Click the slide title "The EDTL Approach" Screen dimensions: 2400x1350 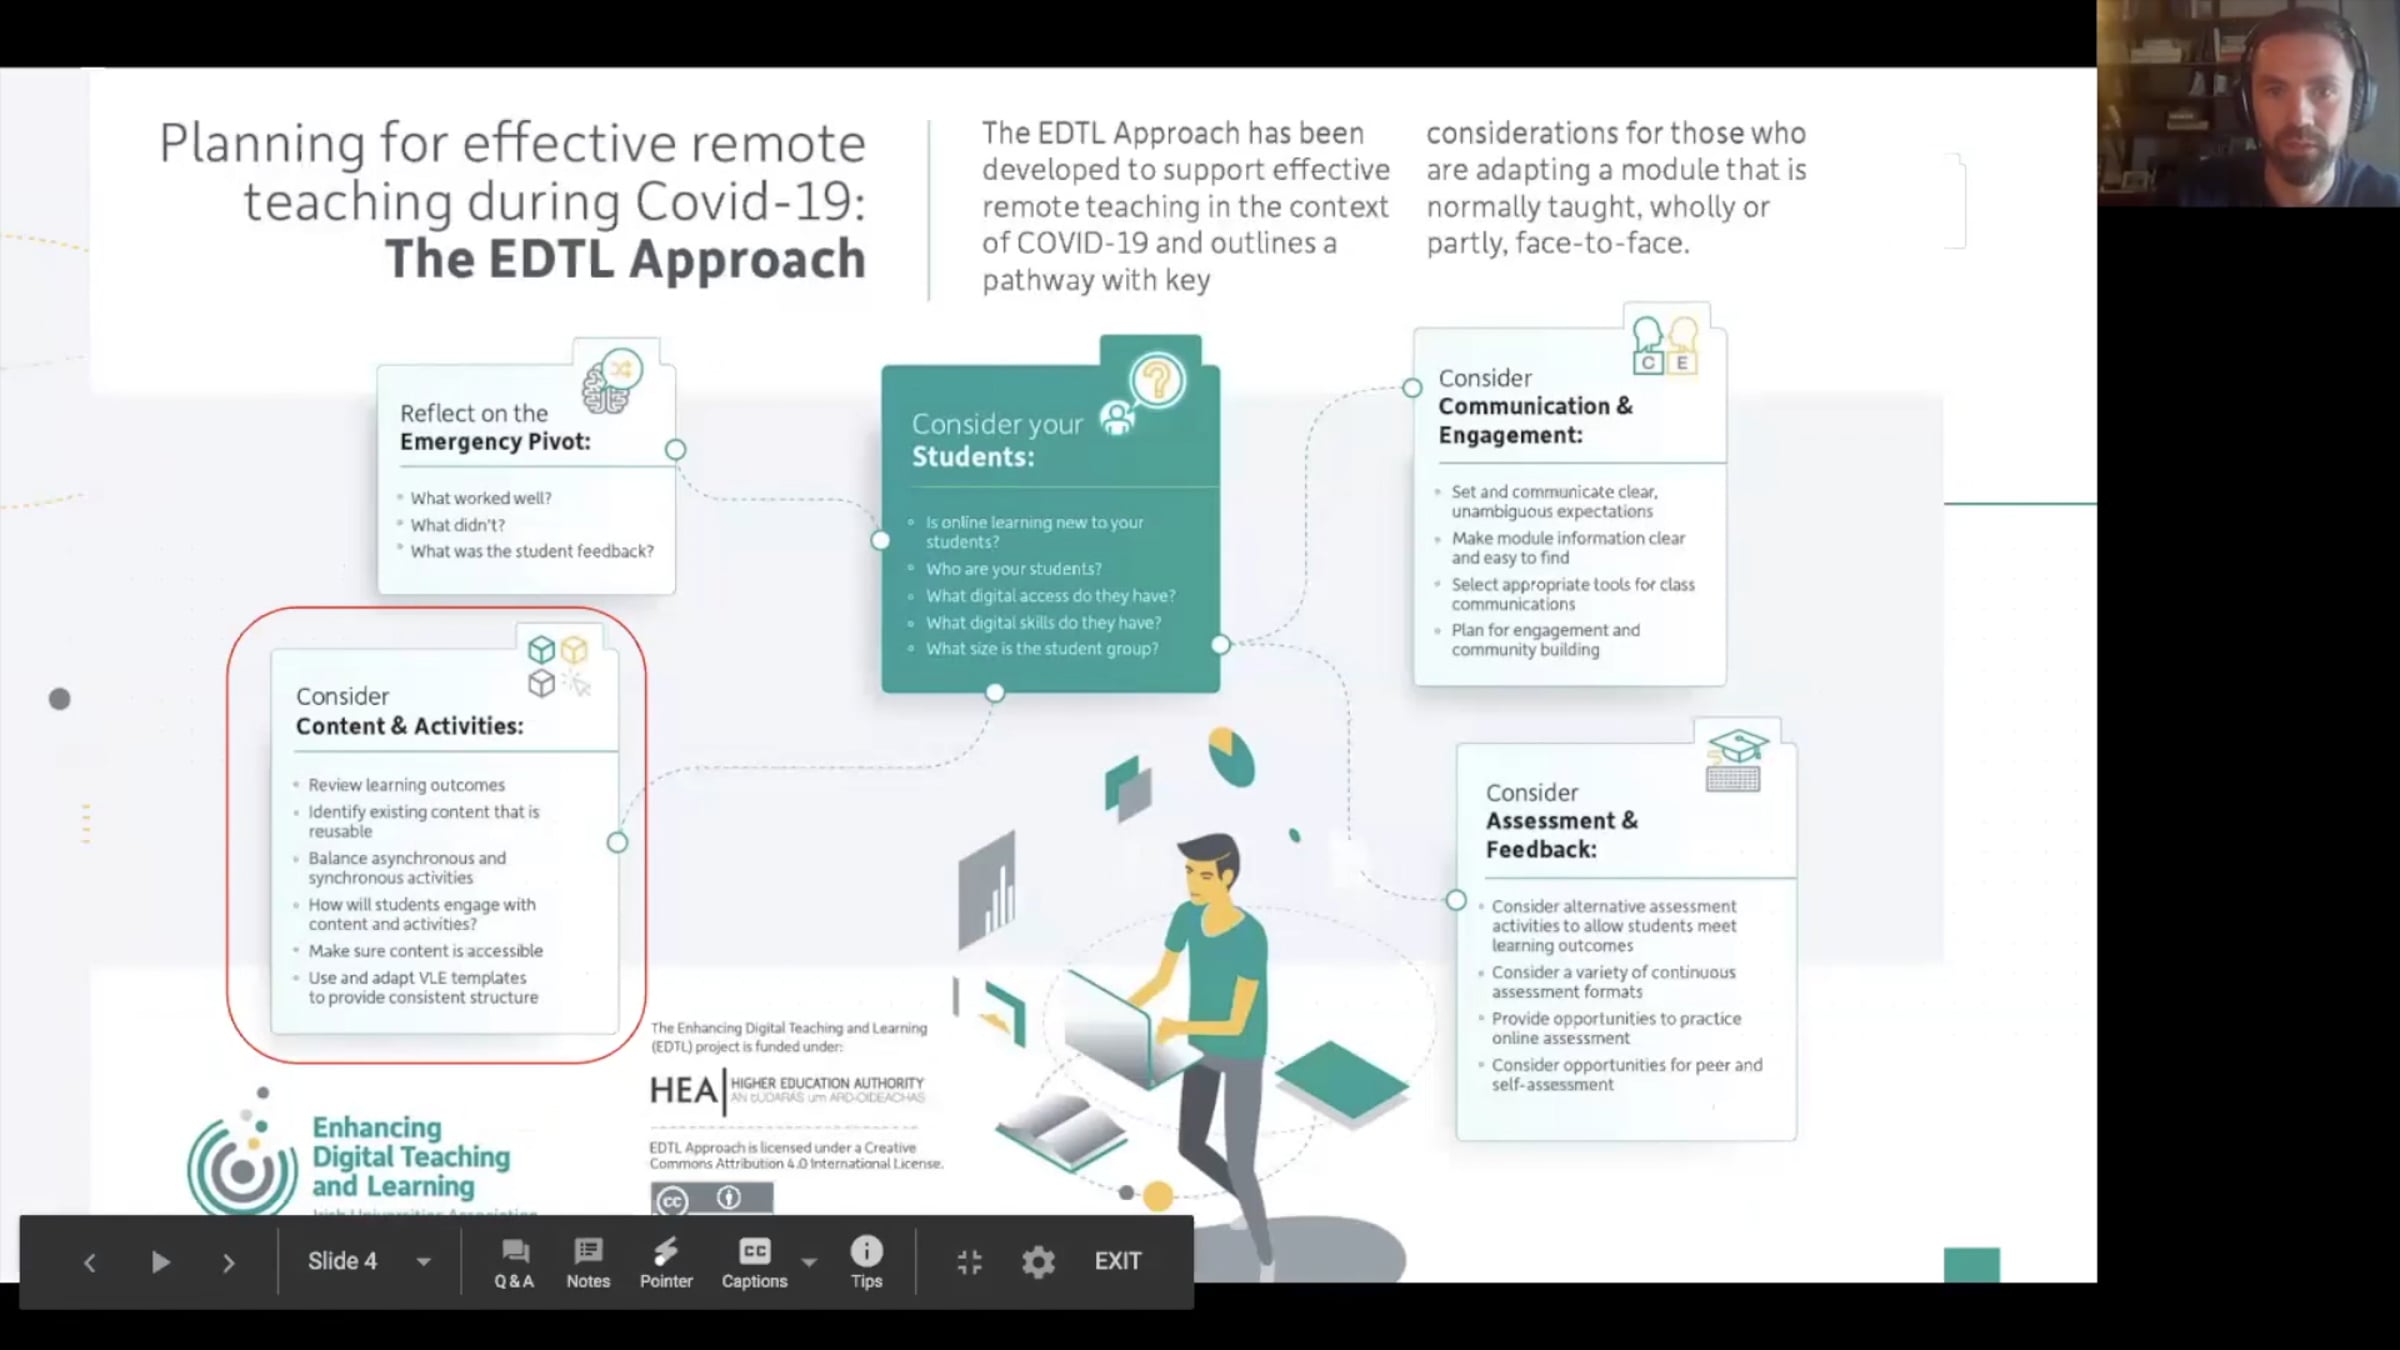coord(625,260)
